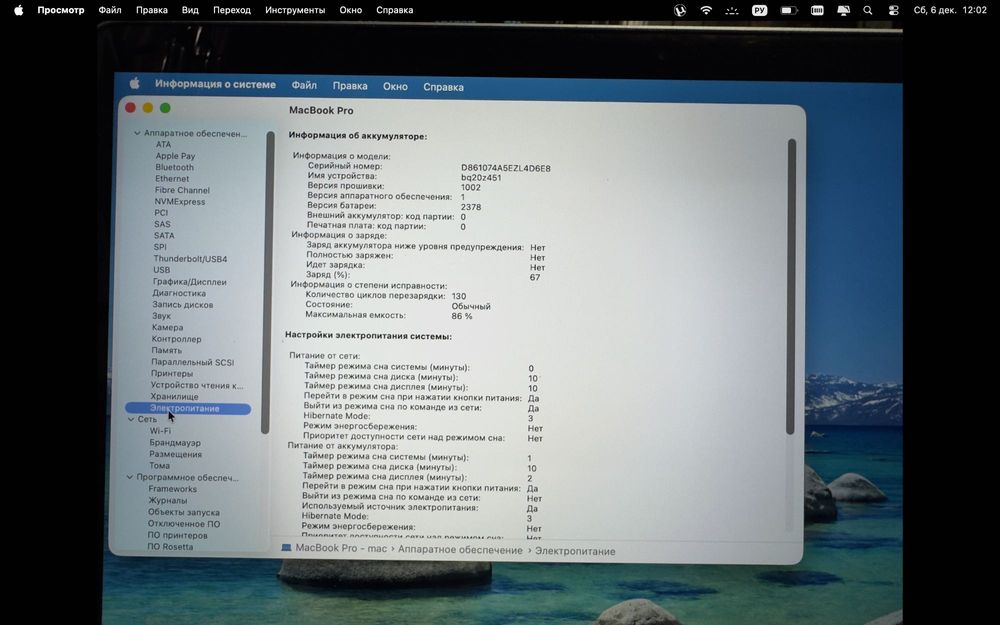The height and width of the screenshot is (625, 1000).
Task: Click the keyboard brightness menu bar icon
Action: click(x=732, y=10)
